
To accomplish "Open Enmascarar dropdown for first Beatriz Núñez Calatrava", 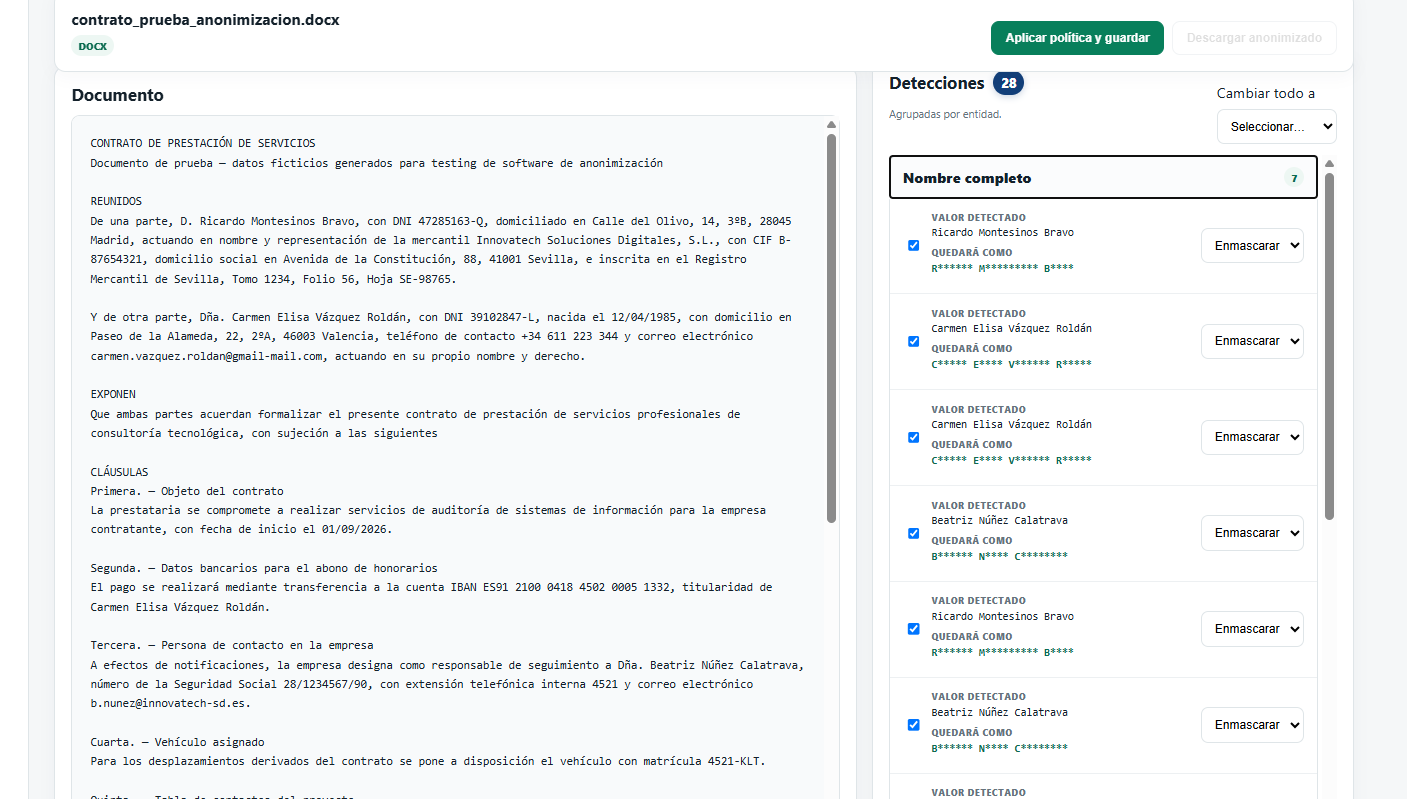I will [x=1252, y=533].
